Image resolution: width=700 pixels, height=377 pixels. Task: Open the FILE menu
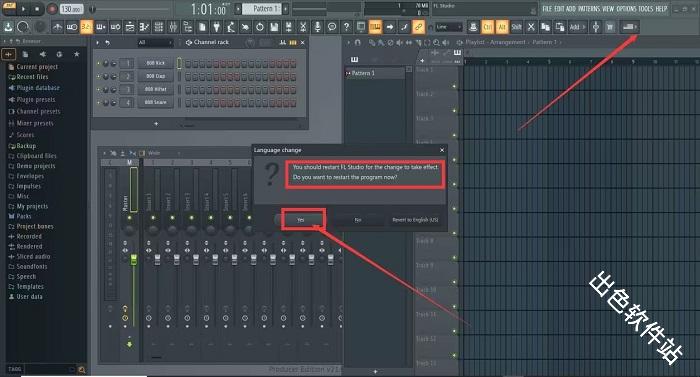[547, 8]
